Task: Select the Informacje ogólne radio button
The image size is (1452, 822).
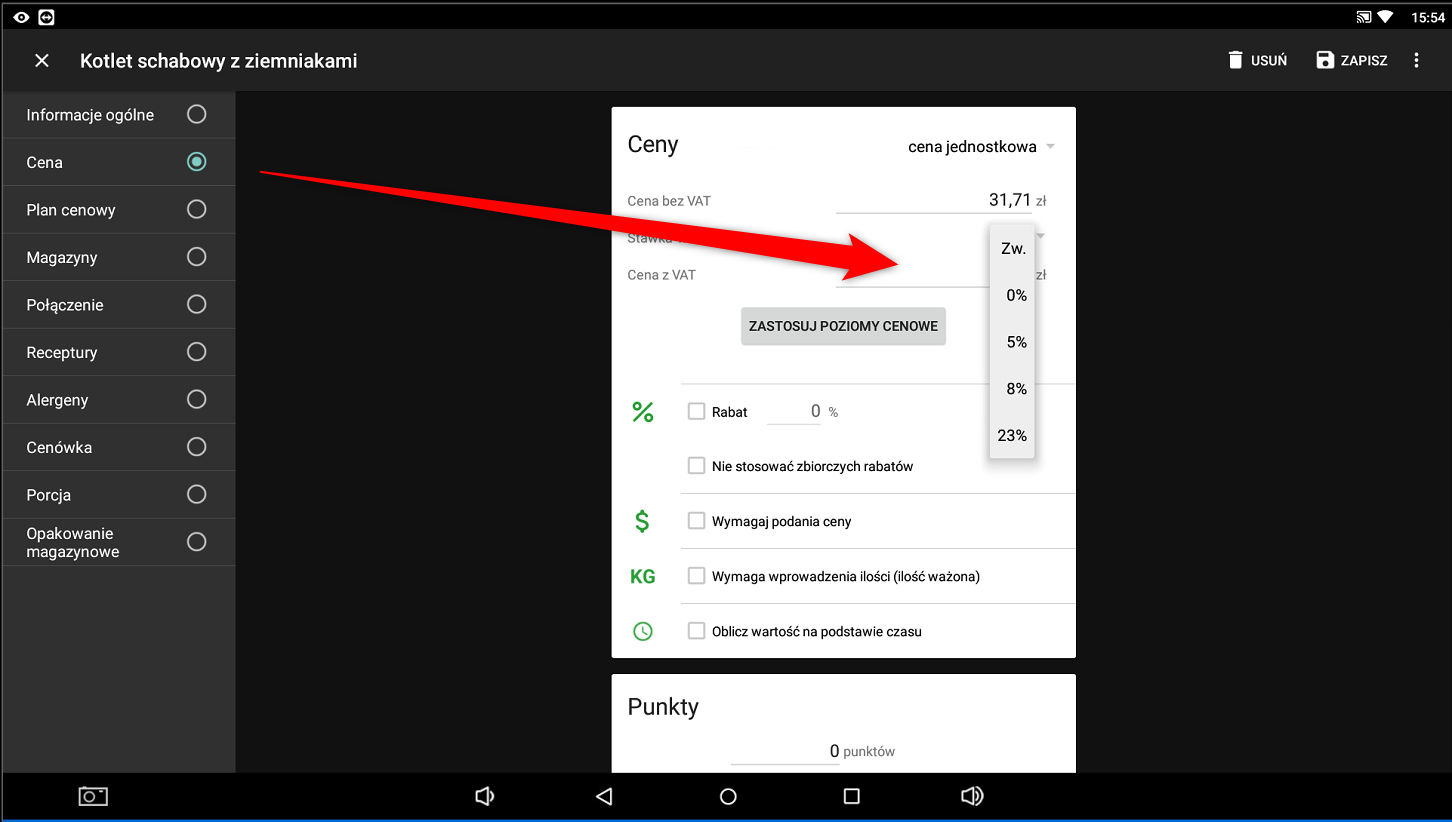Action: (x=197, y=114)
